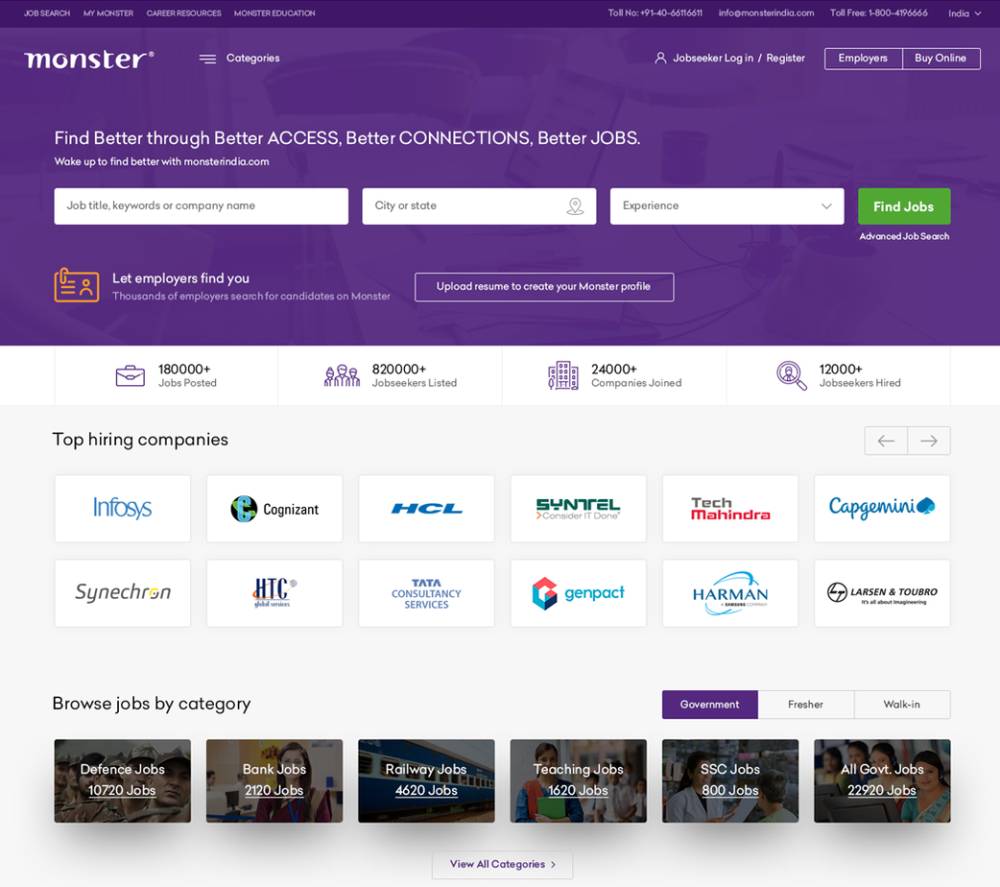The image size is (1000, 887).
Task: Open the Synechron company logo tile
Action: tap(122, 593)
